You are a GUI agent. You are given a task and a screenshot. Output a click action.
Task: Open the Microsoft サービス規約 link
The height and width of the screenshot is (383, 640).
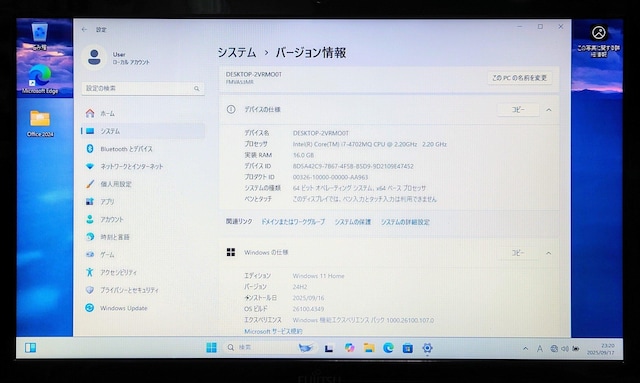click(273, 331)
